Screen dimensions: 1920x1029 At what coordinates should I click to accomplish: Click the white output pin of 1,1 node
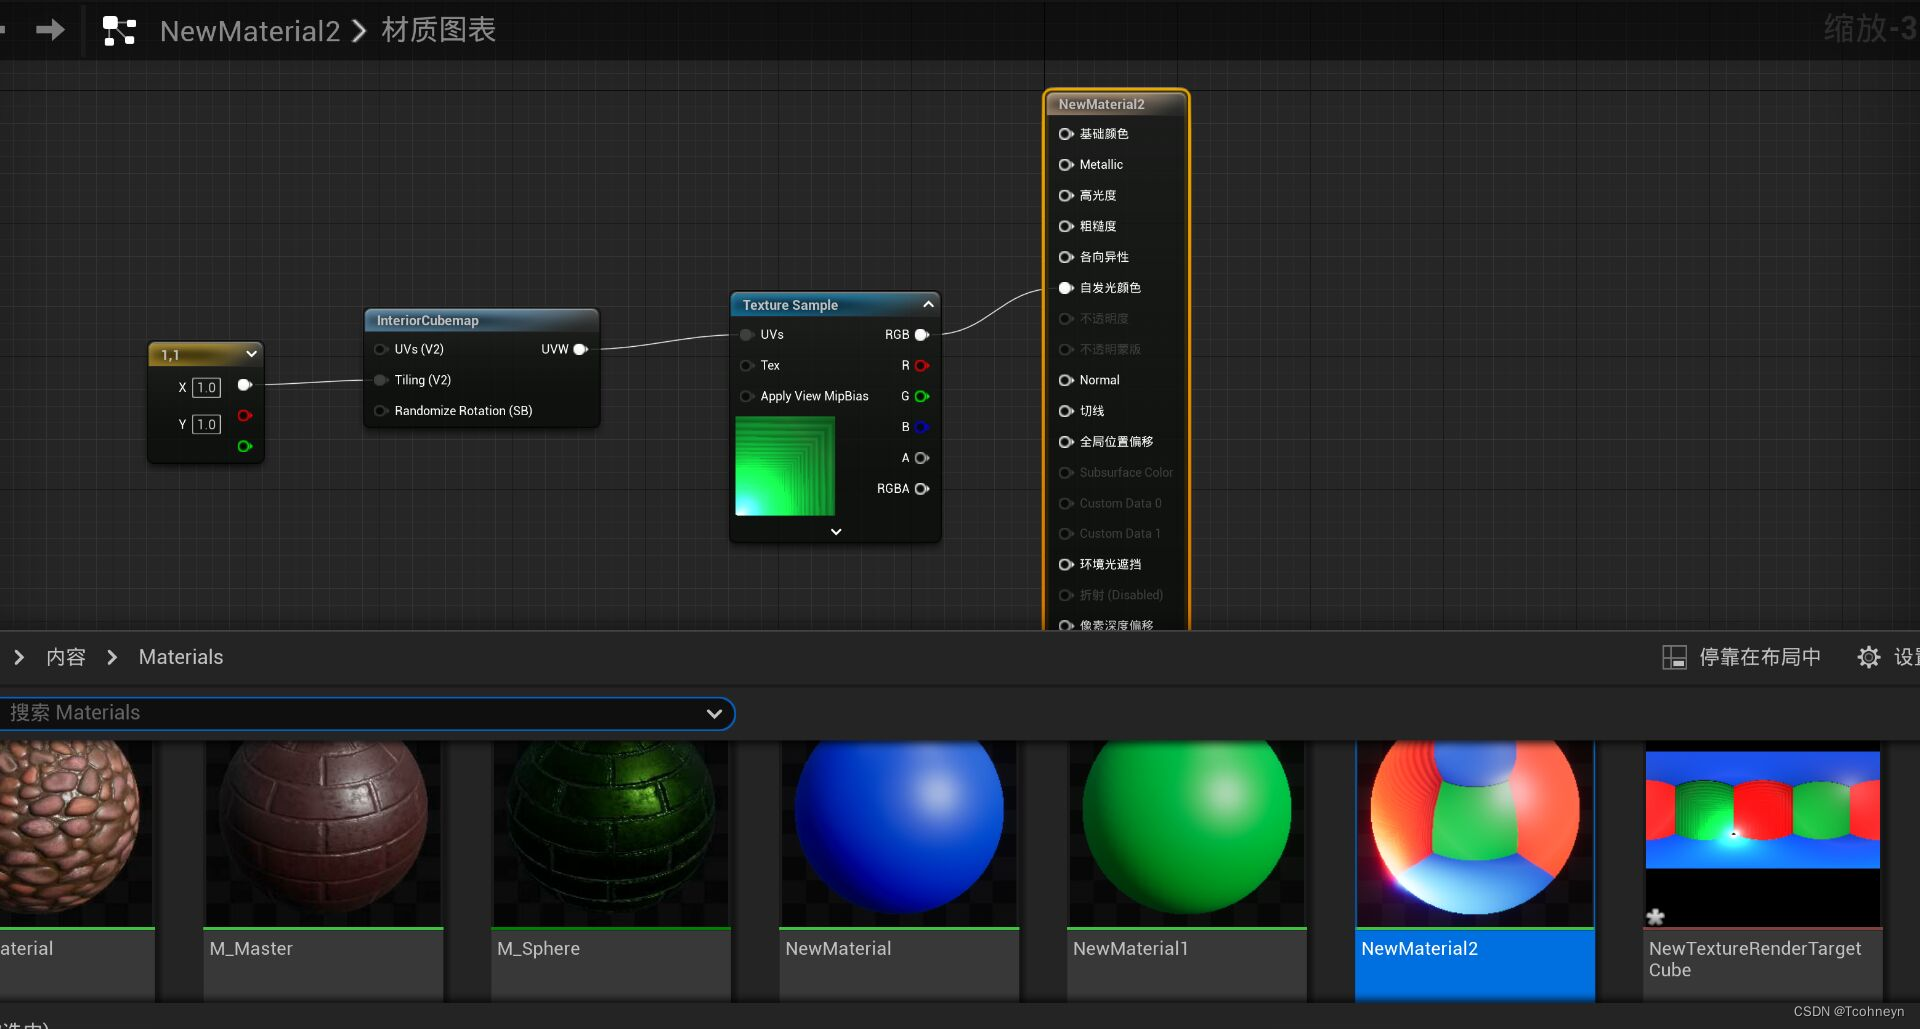(244, 385)
